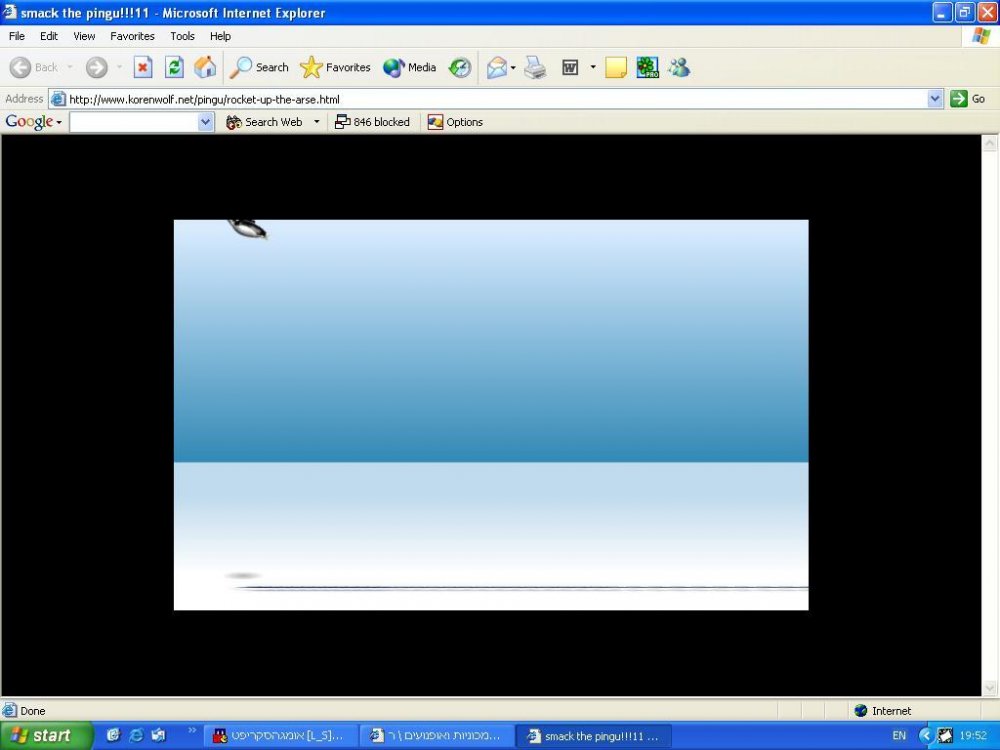Launch the Messenger buddies icon
The height and width of the screenshot is (750, 1000).
click(x=679, y=67)
